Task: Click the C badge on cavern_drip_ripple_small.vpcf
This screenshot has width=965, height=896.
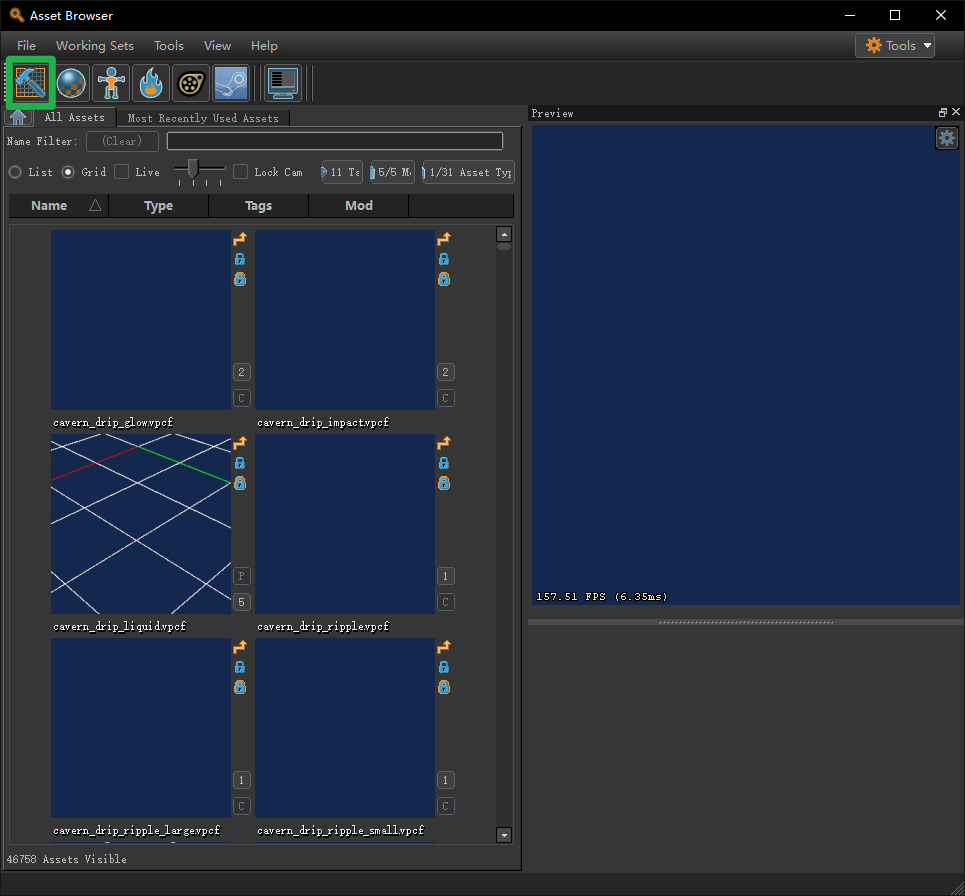Action: click(446, 806)
